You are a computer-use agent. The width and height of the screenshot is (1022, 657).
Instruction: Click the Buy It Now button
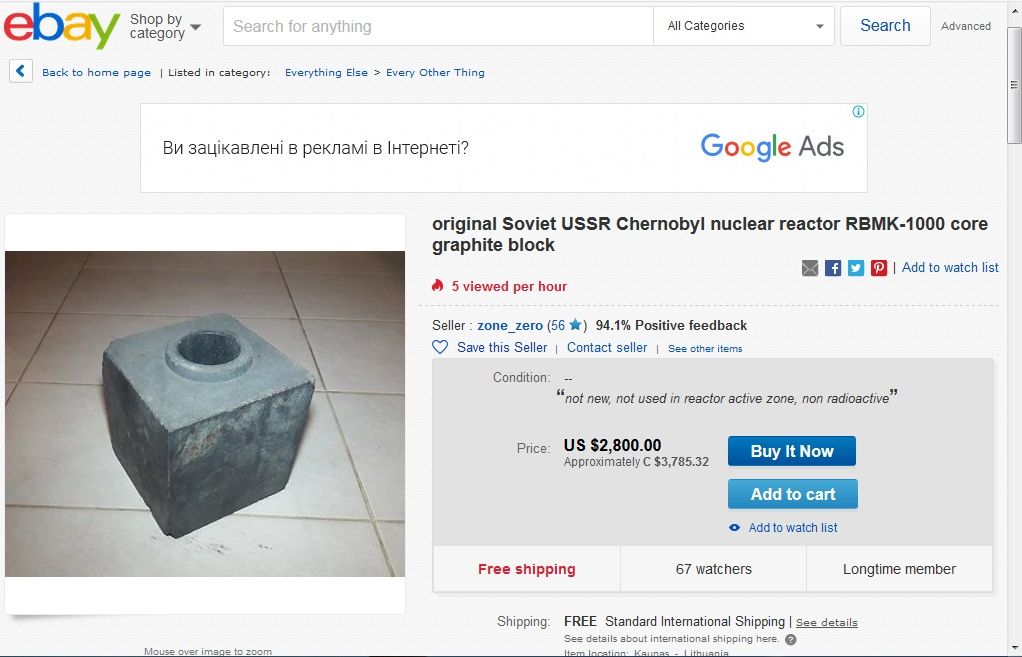click(x=792, y=451)
